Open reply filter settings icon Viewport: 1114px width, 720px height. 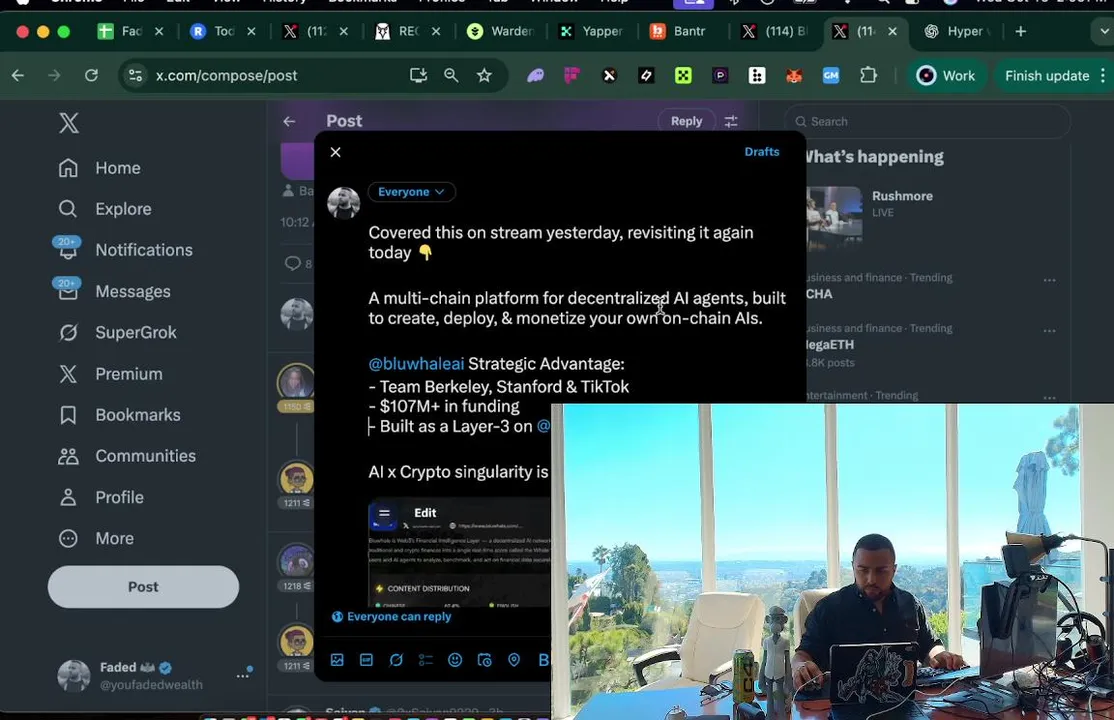tap(731, 122)
